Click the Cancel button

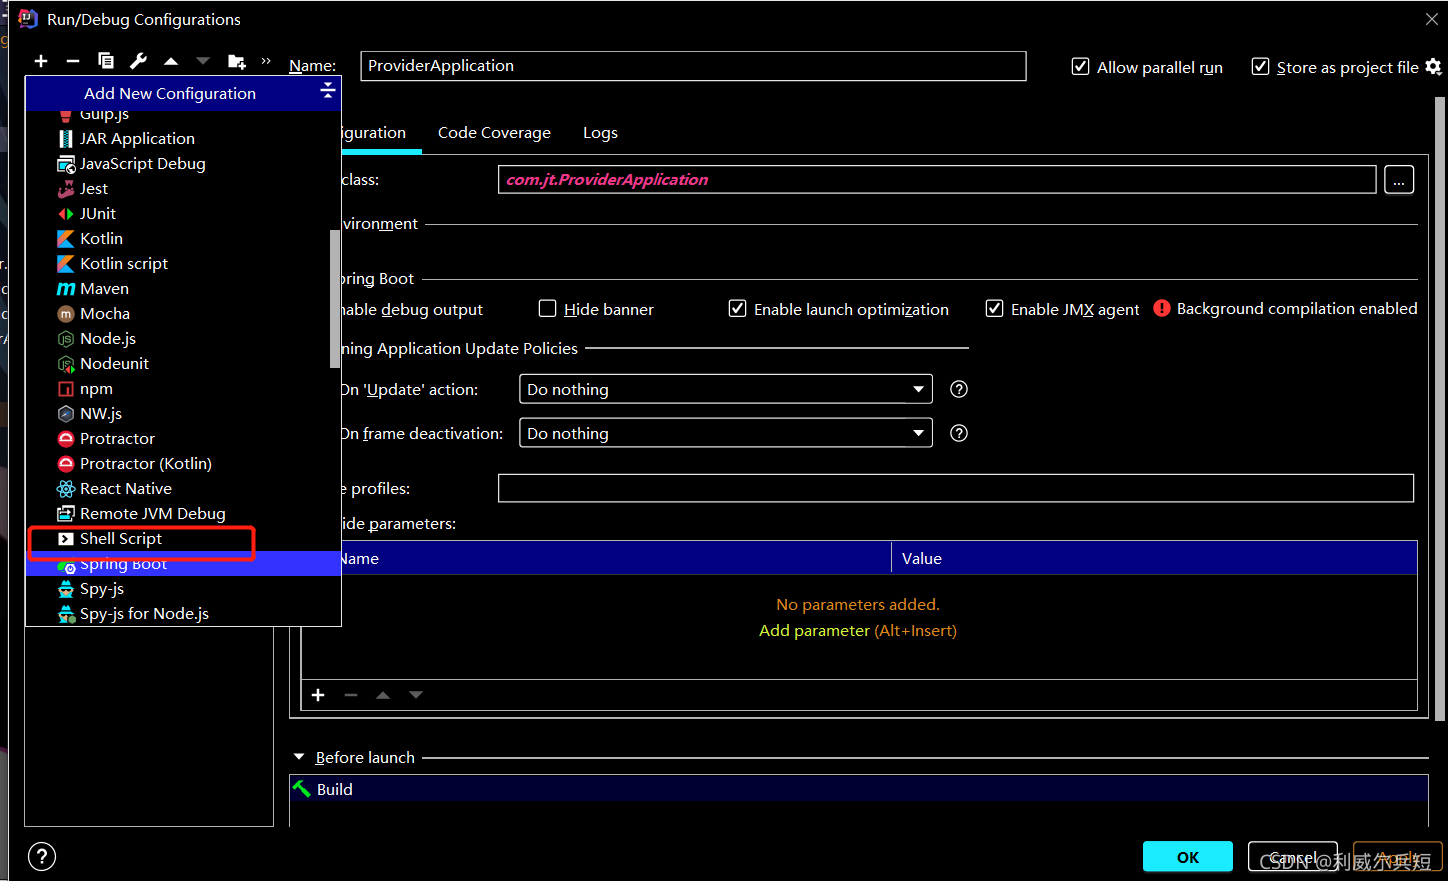point(1293,857)
